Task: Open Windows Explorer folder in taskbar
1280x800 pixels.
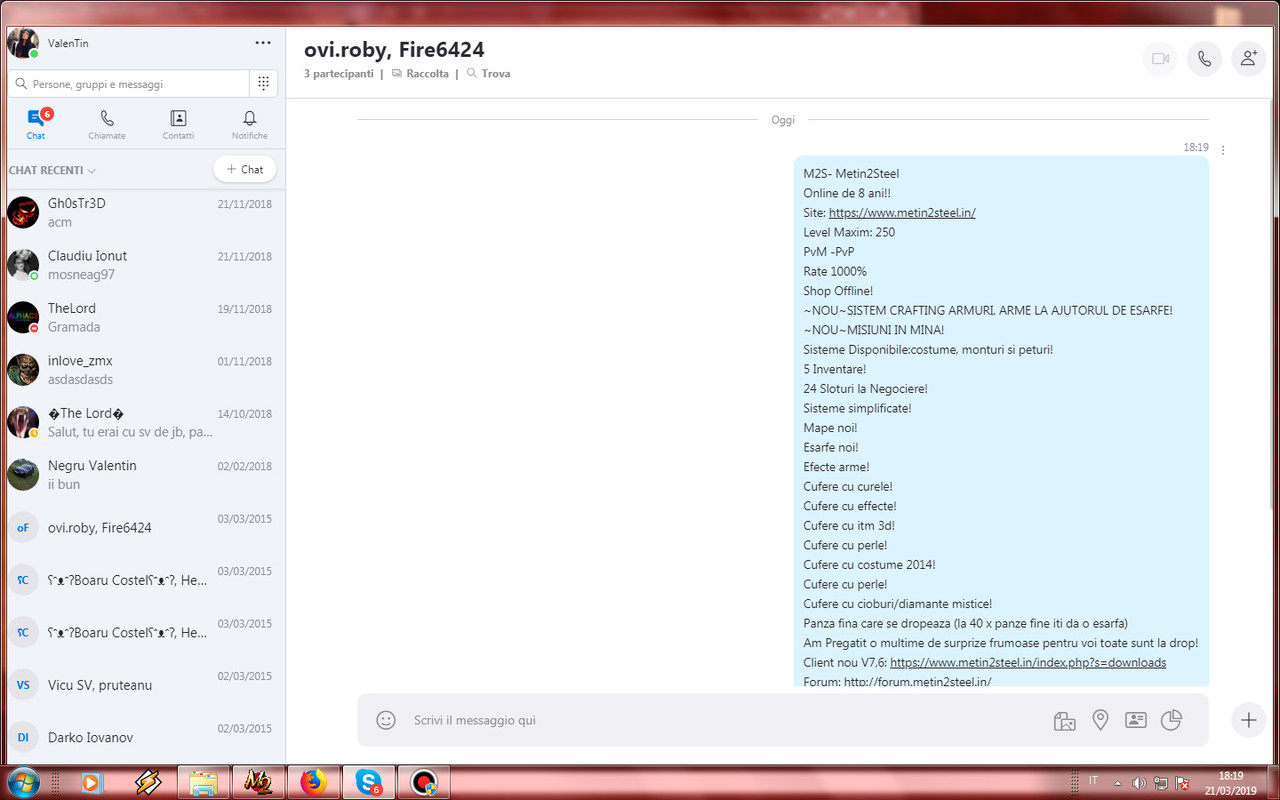Action: point(203,782)
